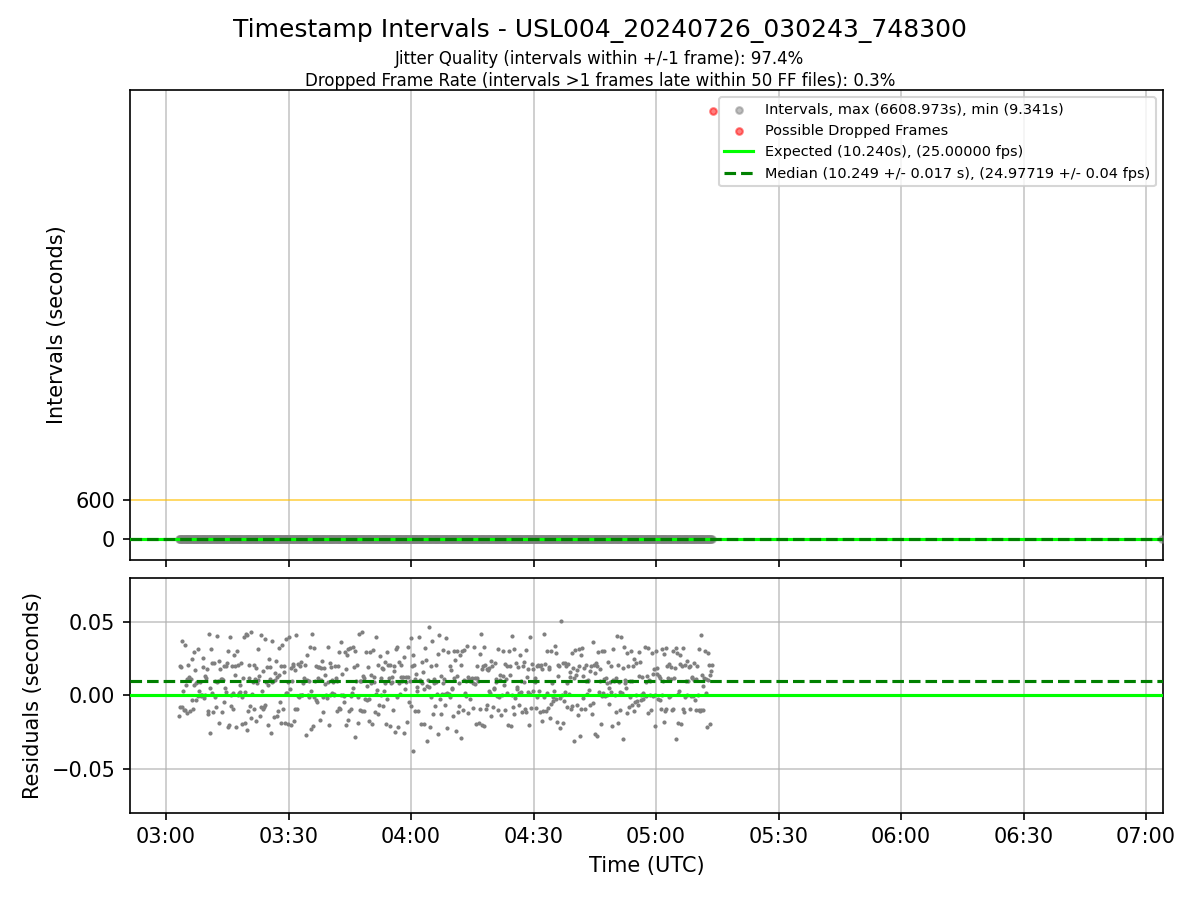Click the solid green line sample beside the 'Expected' legend entry

click(x=739, y=152)
